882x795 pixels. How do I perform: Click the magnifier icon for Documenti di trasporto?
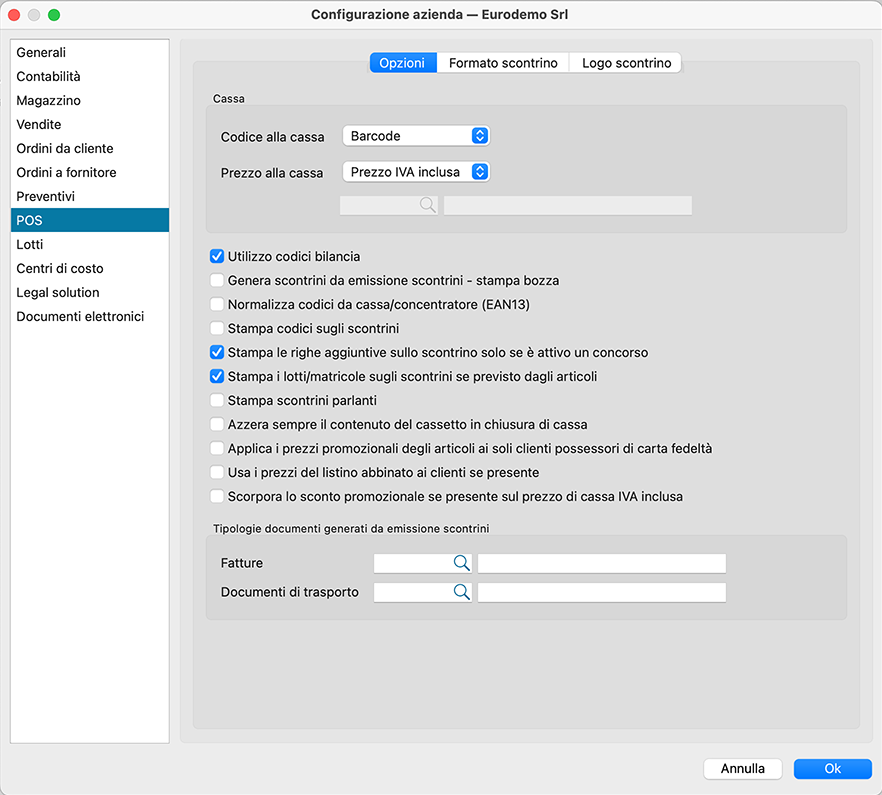[x=461, y=593]
